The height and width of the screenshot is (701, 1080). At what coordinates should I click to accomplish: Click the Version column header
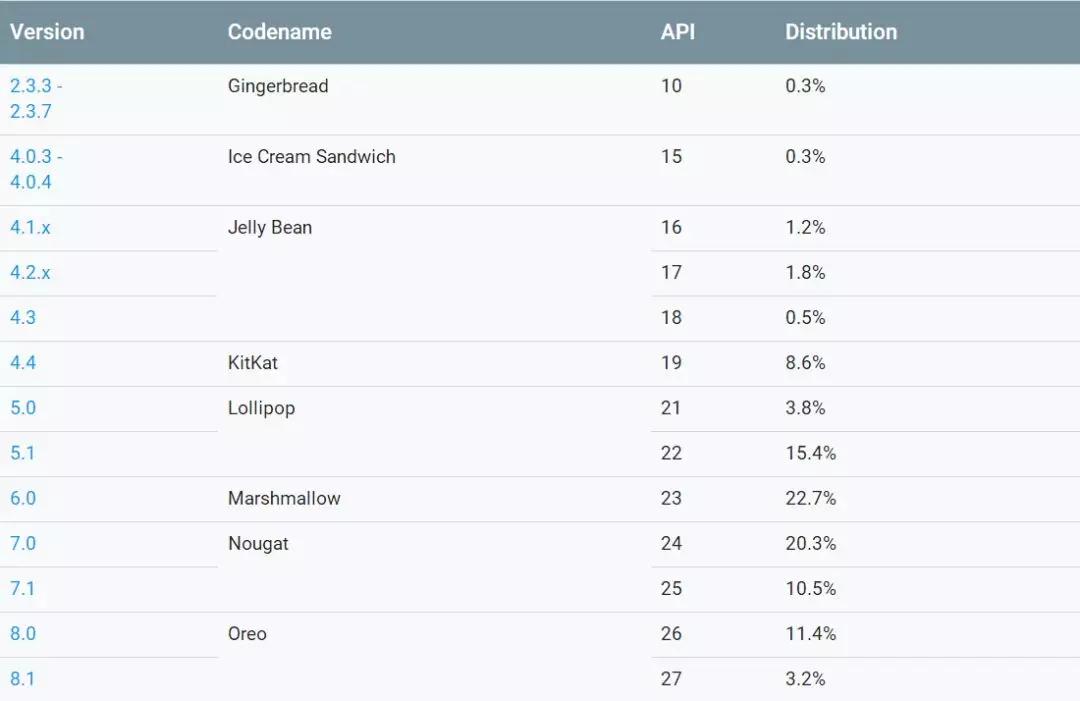[x=47, y=31]
